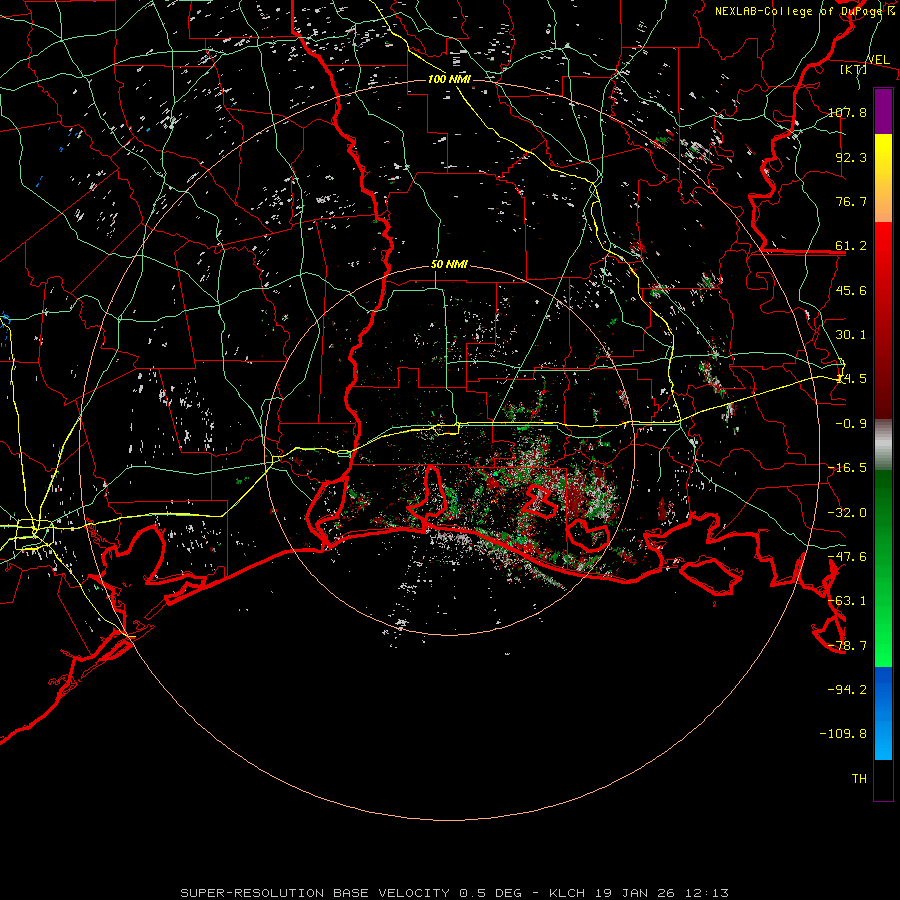This screenshot has height=900, width=900.
Task: Click the 19 JAN 26 date text
Action: (x=633, y=893)
